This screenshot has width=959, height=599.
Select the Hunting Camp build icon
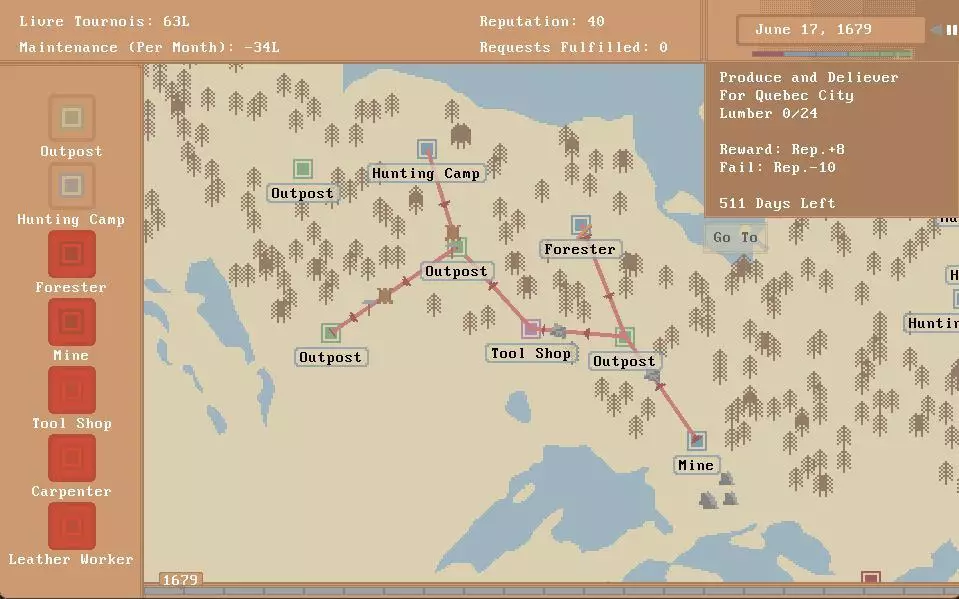tap(71, 186)
